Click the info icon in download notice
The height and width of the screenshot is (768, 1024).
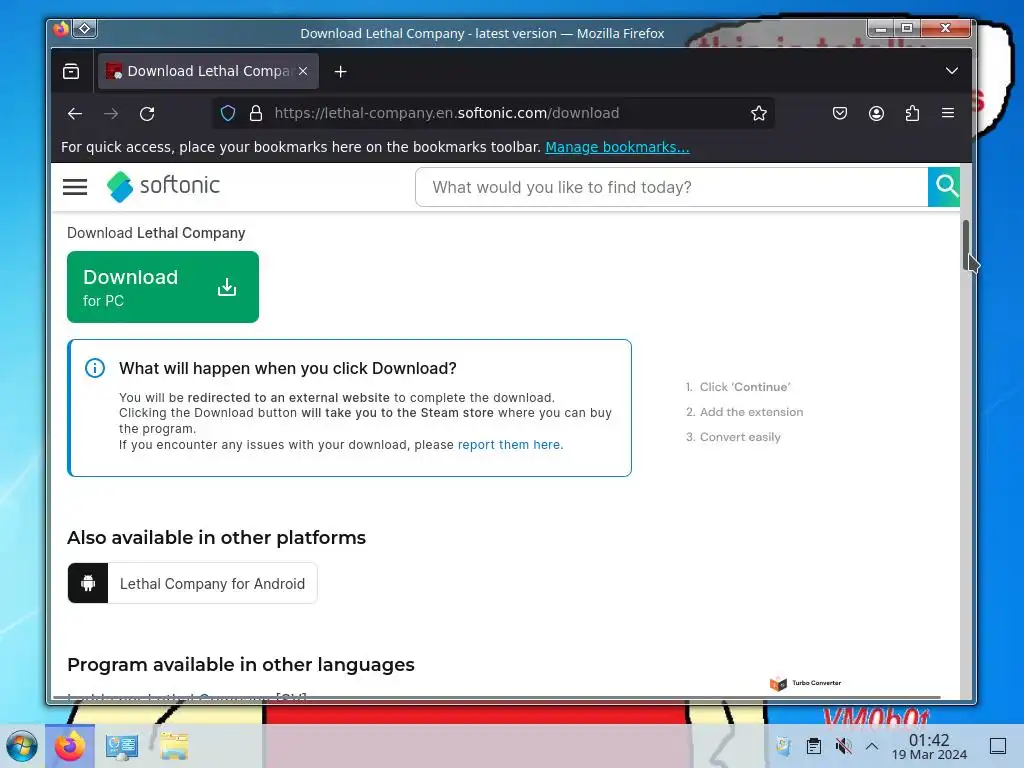pyautogui.click(x=95, y=368)
